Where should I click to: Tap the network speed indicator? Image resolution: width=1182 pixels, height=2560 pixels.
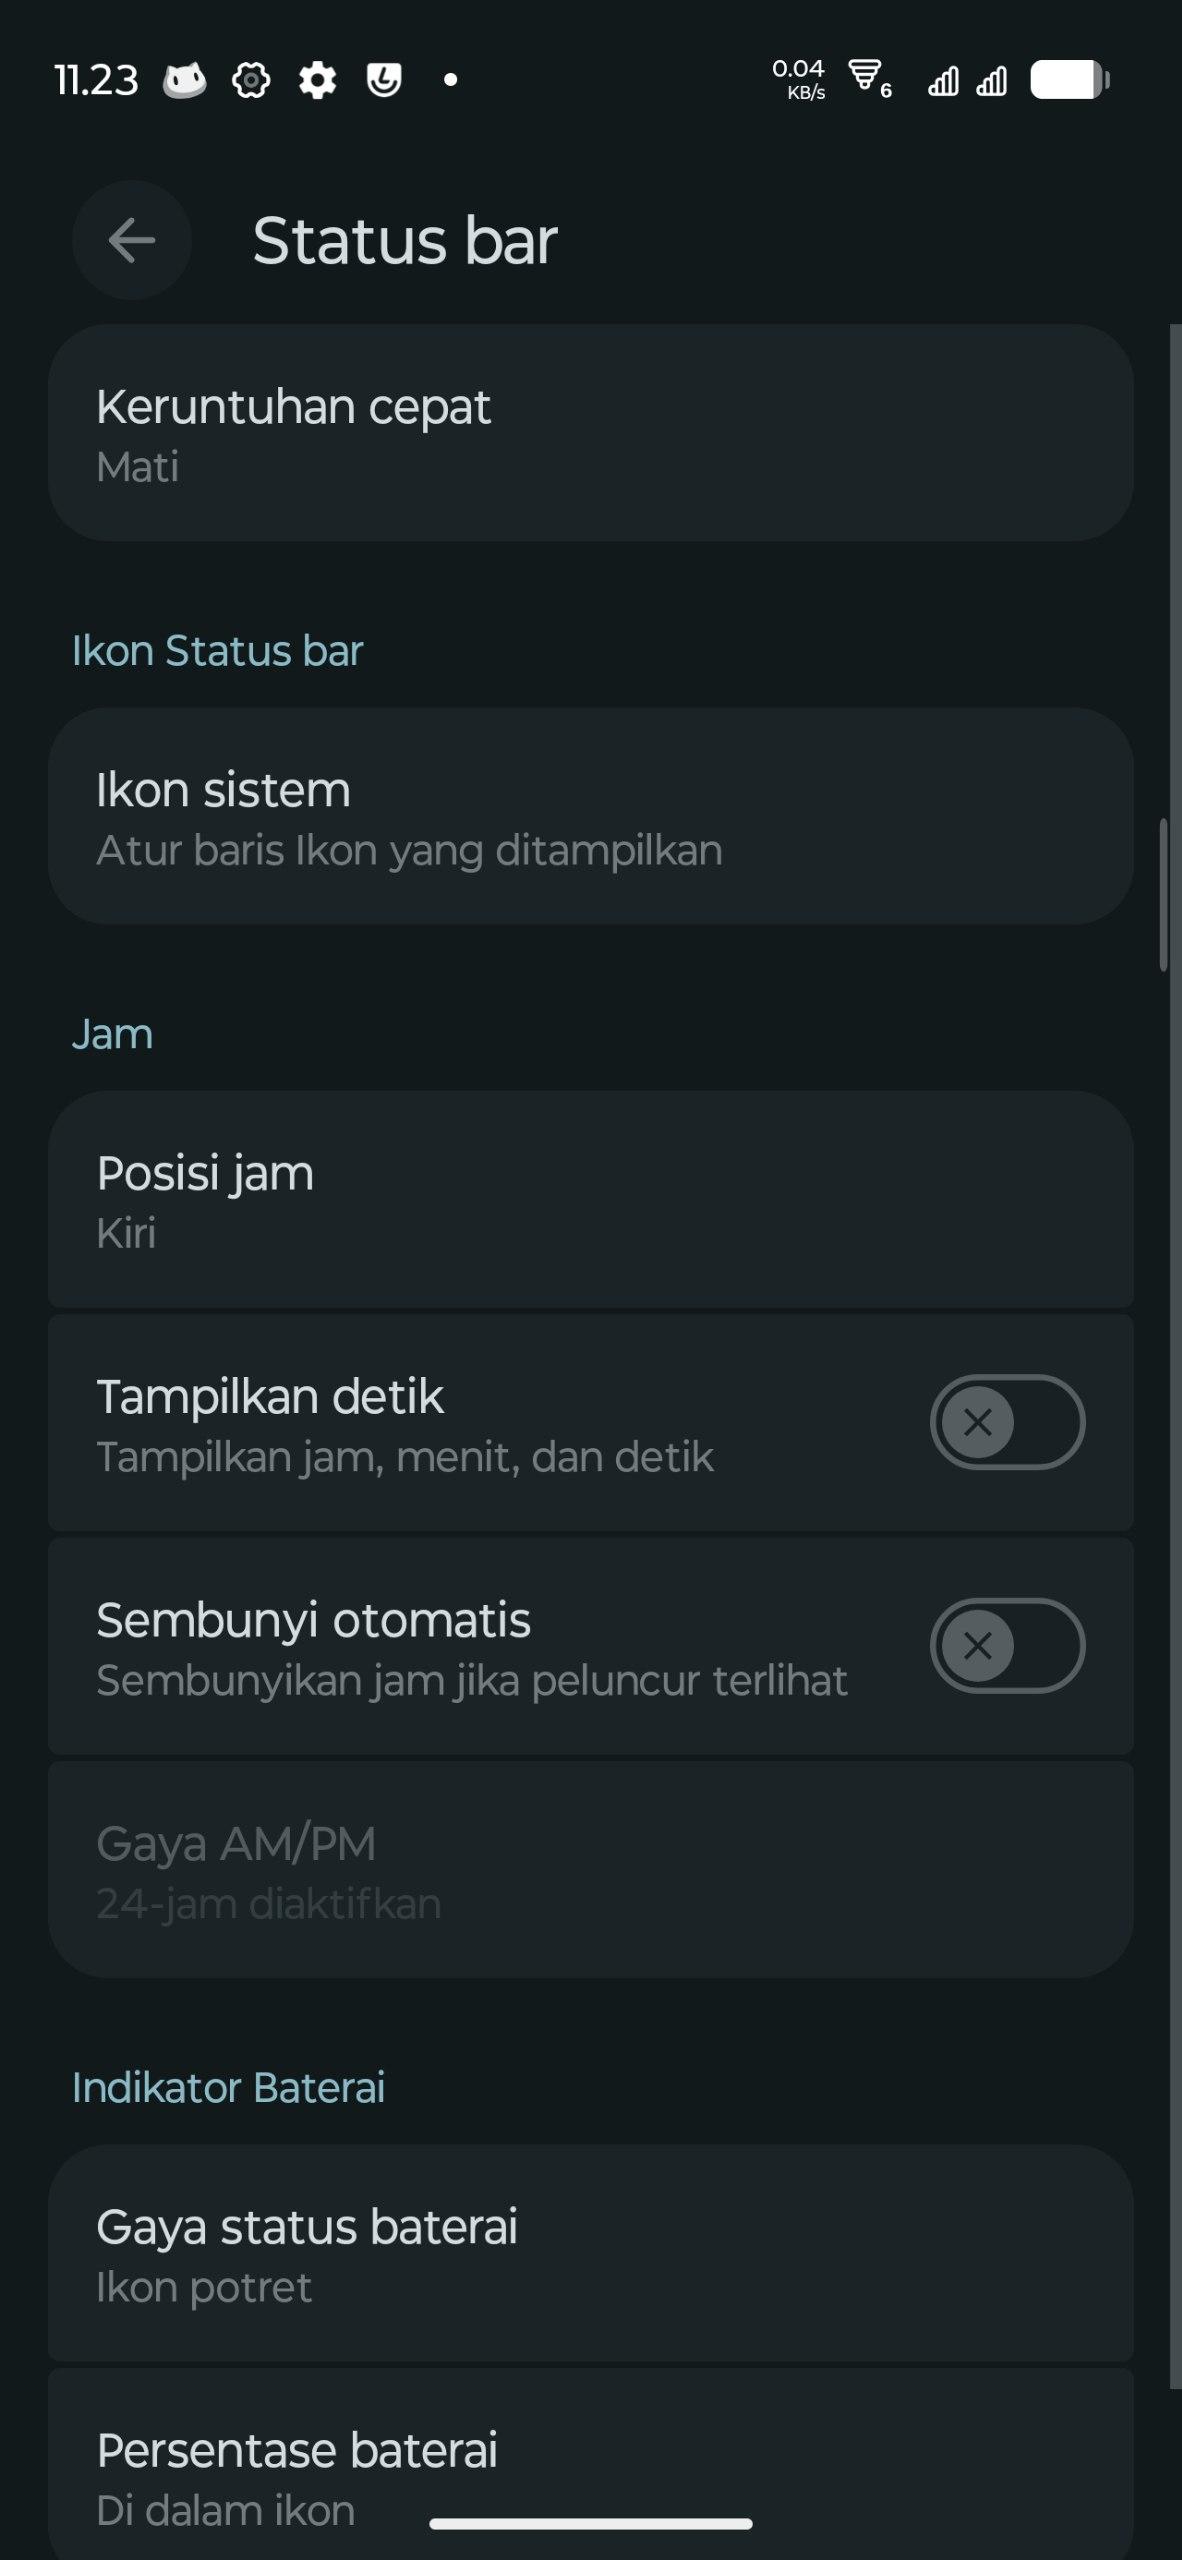tap(798, 79)
